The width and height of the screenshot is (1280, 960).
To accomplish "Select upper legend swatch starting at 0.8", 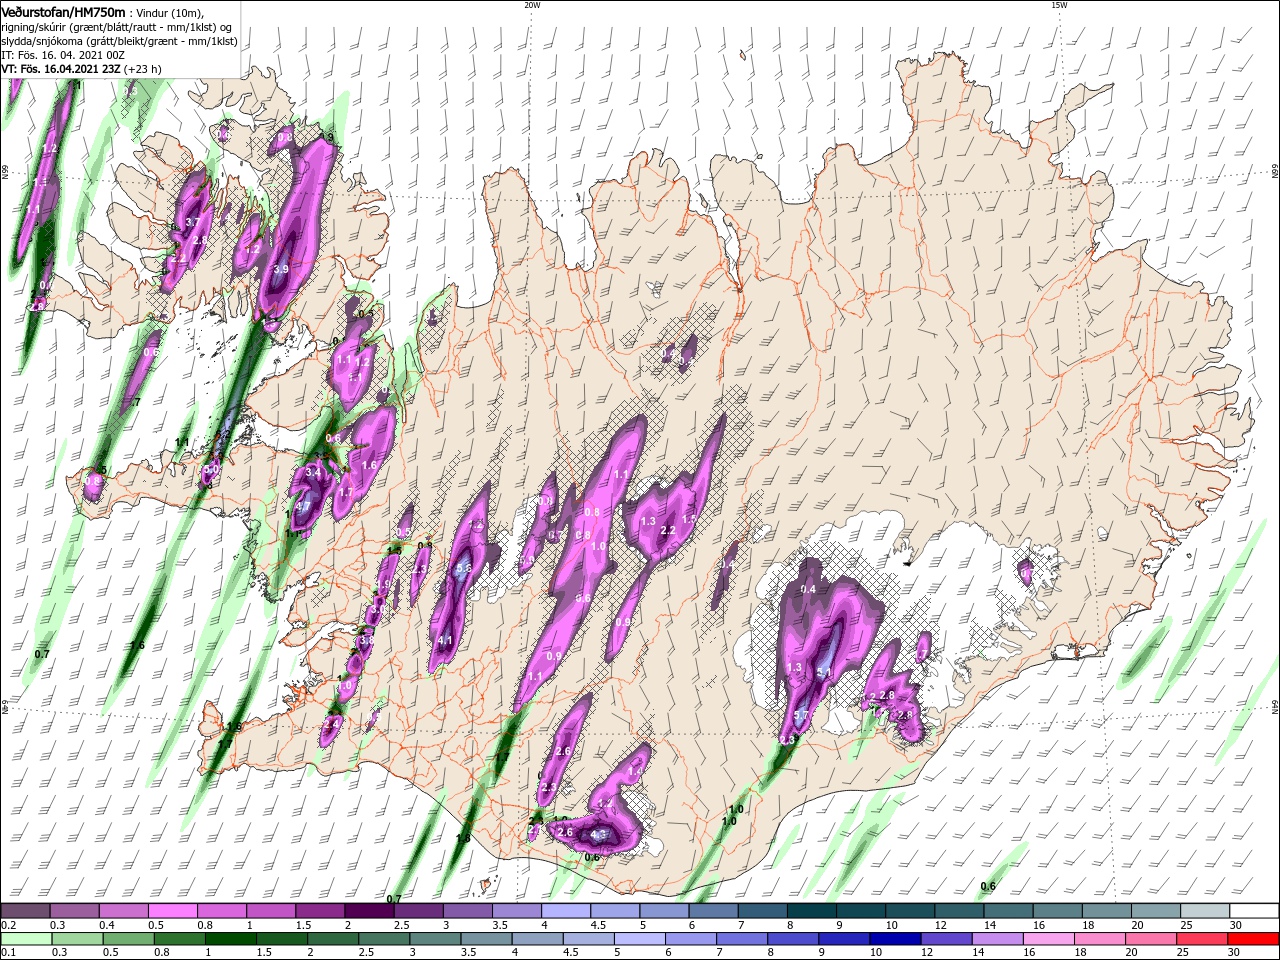I will pos(222,910).
